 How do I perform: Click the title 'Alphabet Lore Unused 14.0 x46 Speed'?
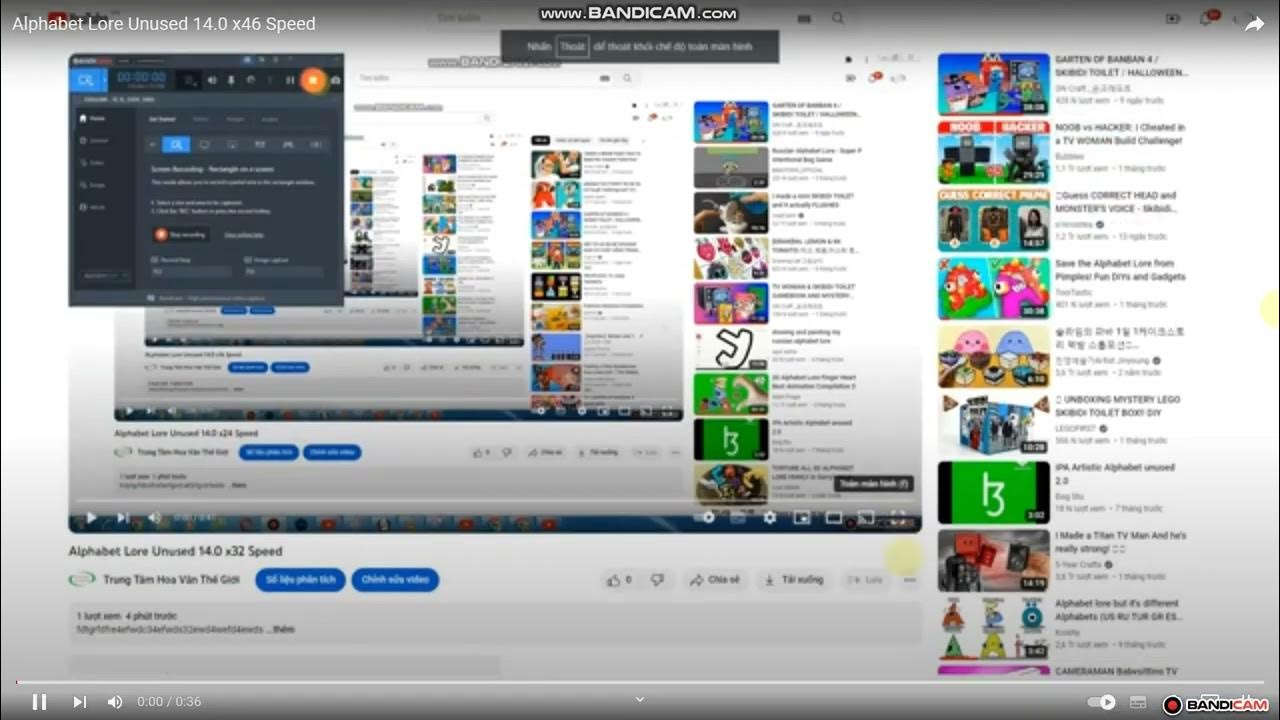(x=164, y=24)
